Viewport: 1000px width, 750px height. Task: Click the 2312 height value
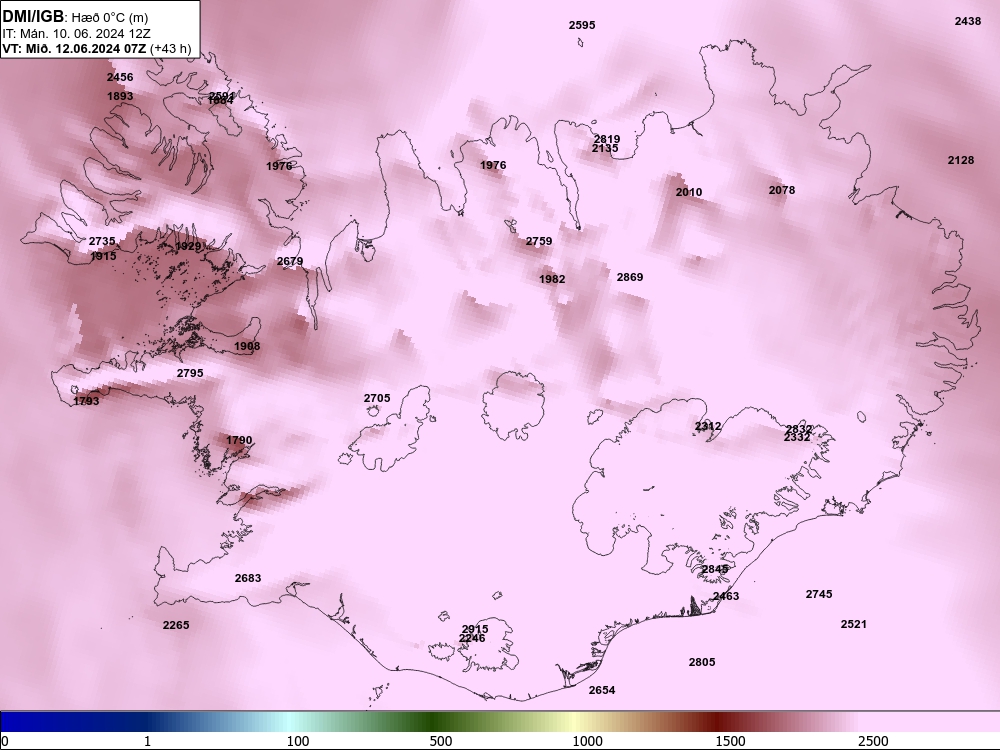point(708,426)
